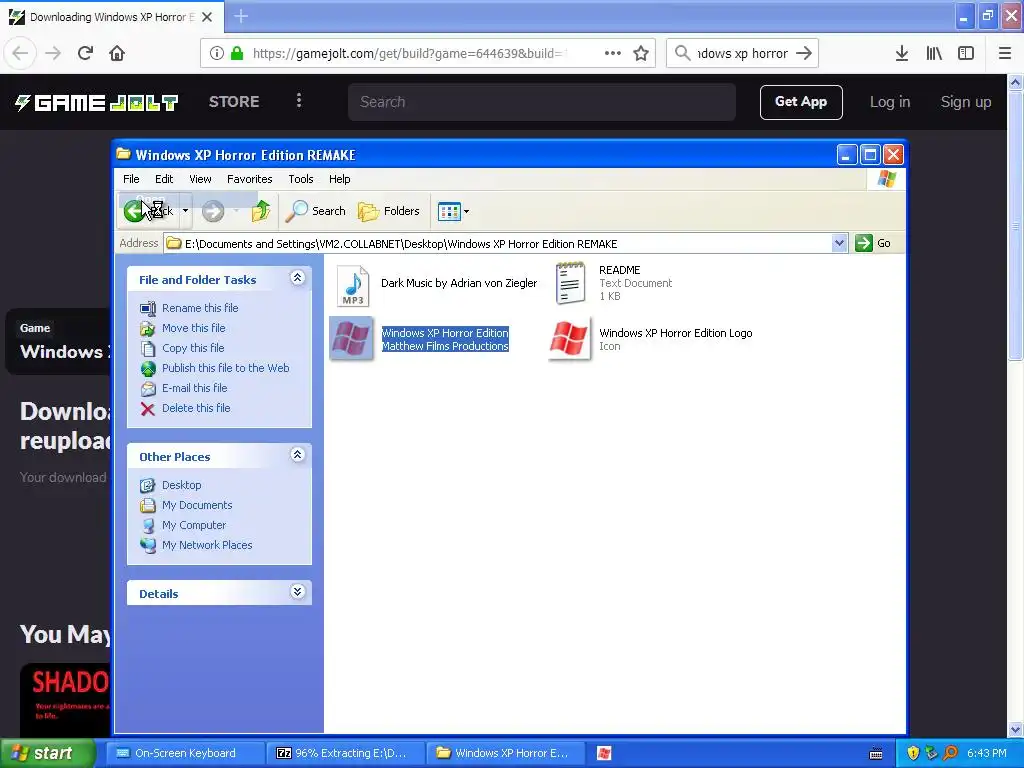Open the File menu

pos(131,179)
